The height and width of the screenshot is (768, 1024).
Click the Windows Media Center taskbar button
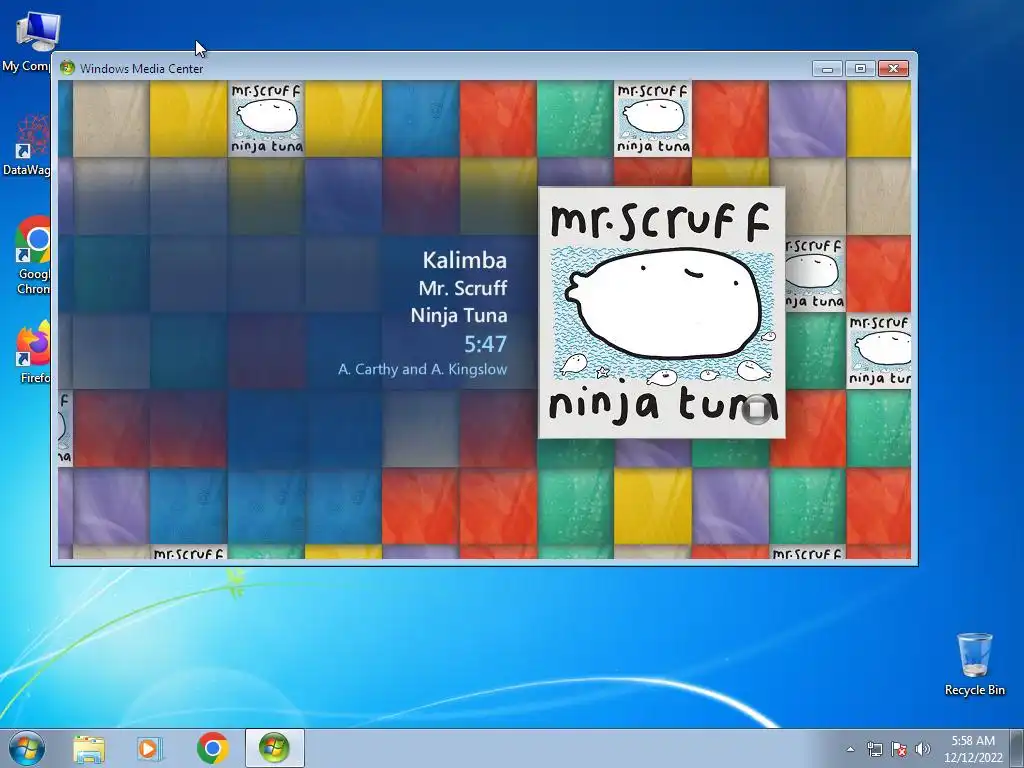[274, 748]
